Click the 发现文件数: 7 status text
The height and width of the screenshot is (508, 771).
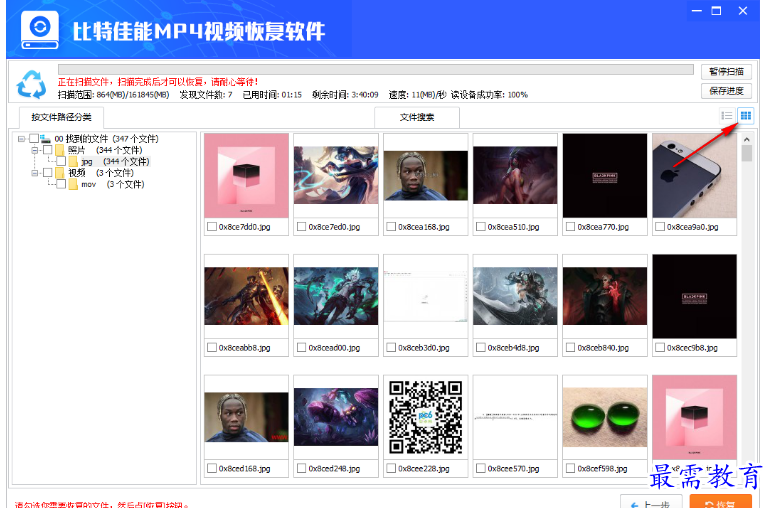(x=206, y=94)
